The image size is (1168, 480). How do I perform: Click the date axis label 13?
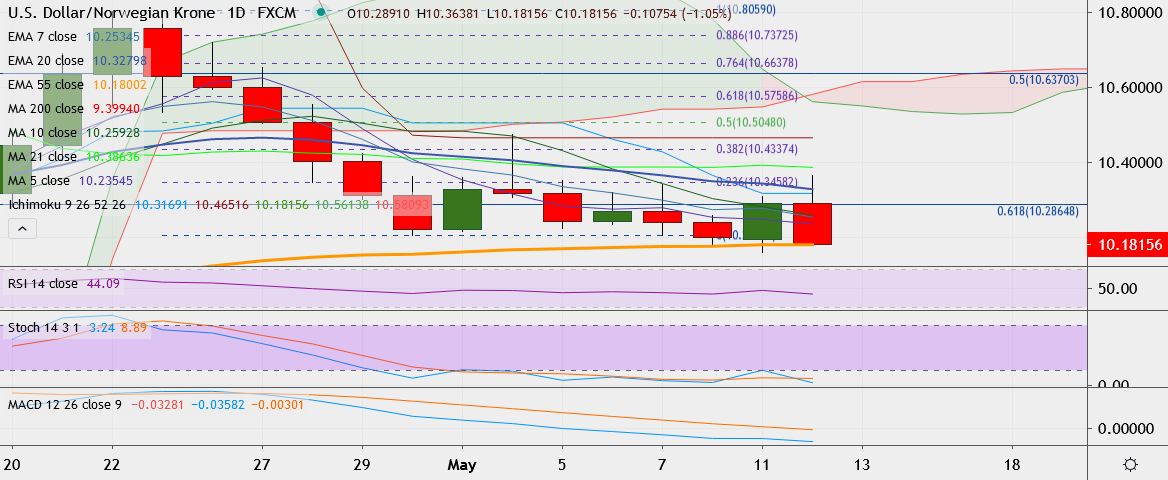tap(862, 465)
